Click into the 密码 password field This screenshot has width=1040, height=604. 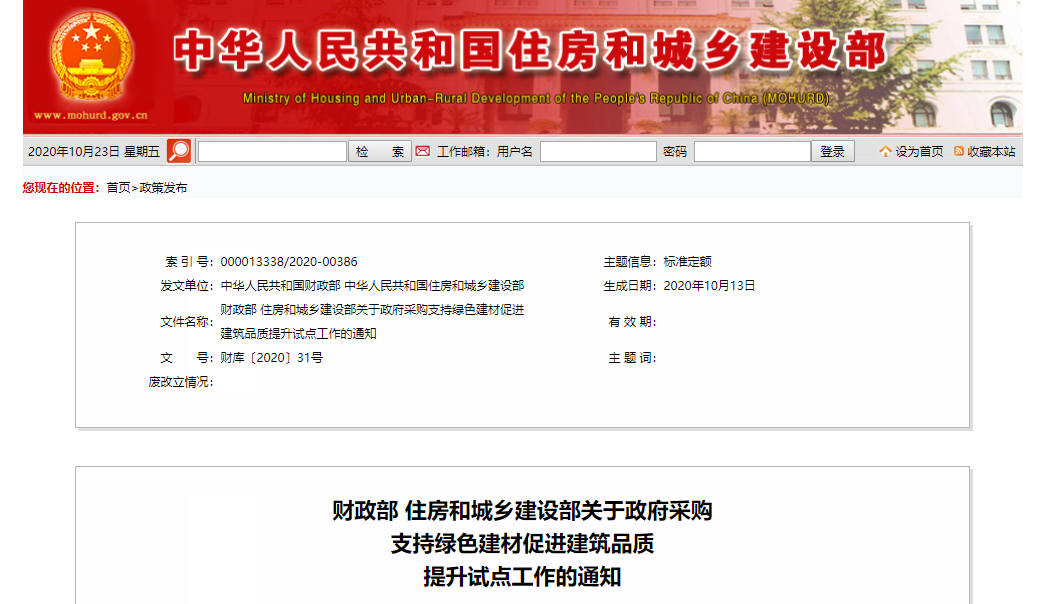click(x=752, y=151)
